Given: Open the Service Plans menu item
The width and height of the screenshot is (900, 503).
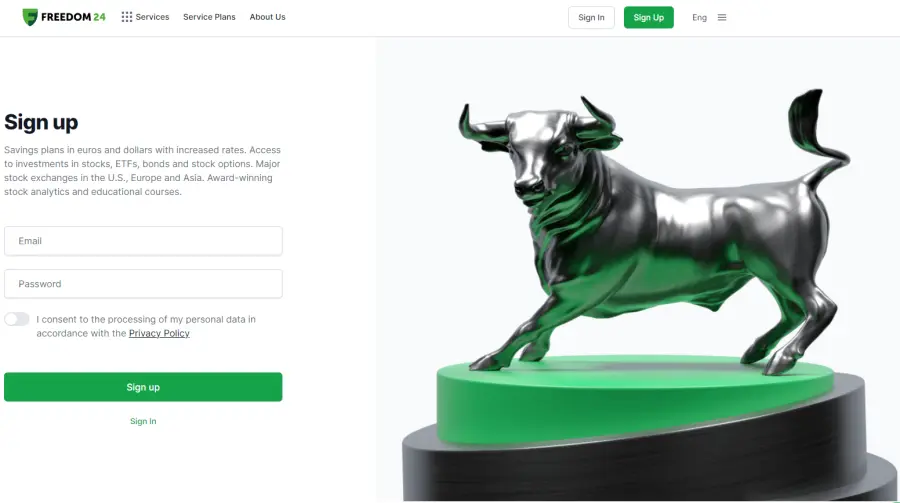Looking at the screenshot, I should (209, 17).
